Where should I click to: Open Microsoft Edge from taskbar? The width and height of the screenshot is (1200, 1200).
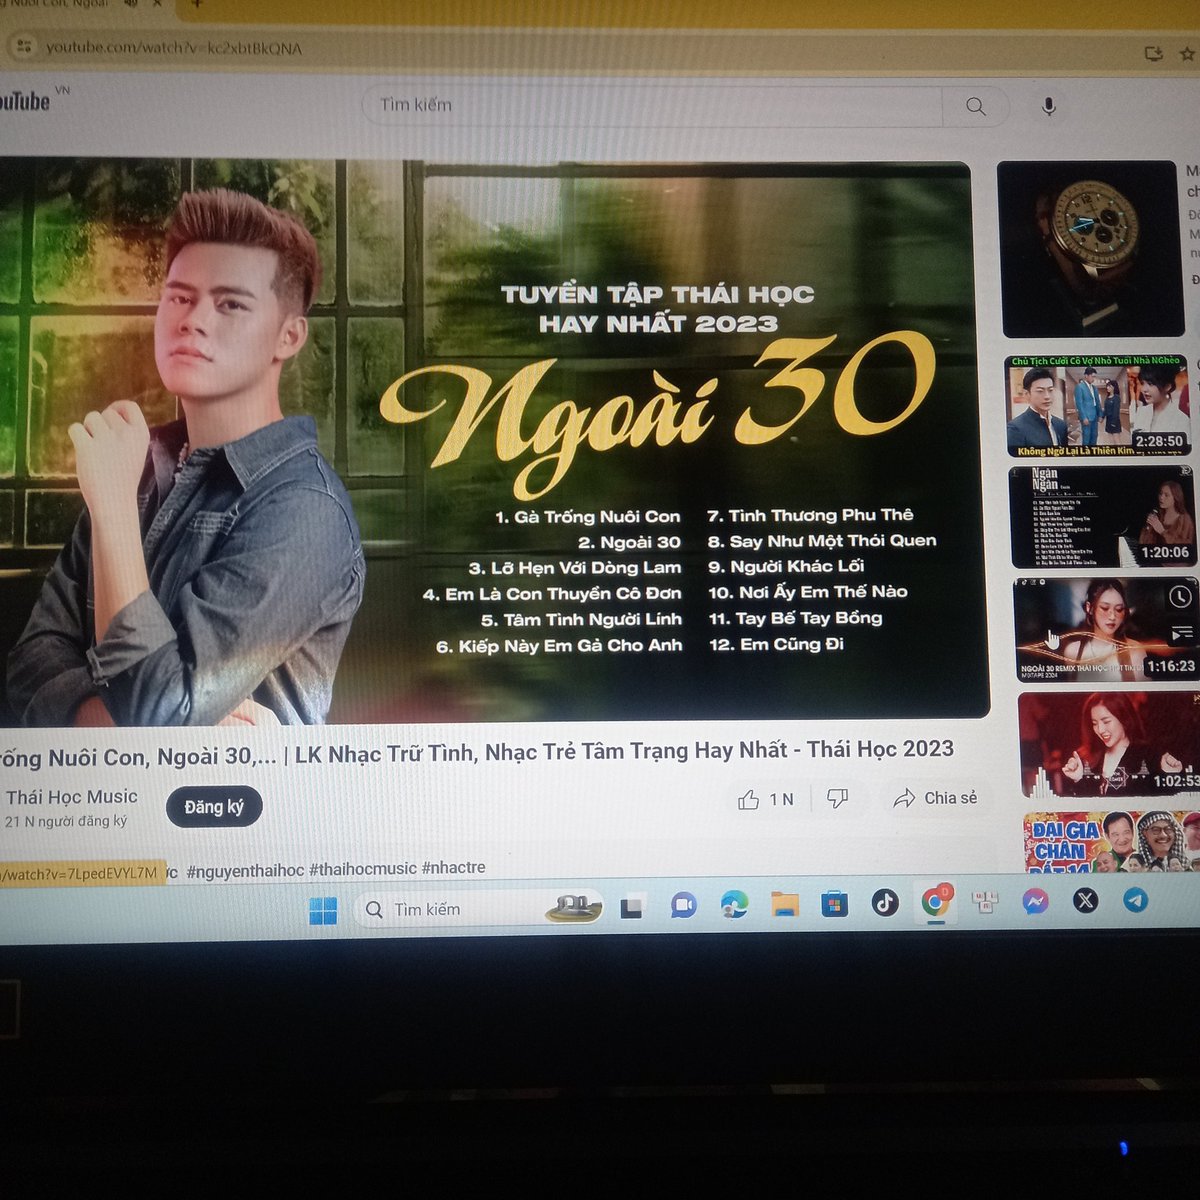coord(734,905)
